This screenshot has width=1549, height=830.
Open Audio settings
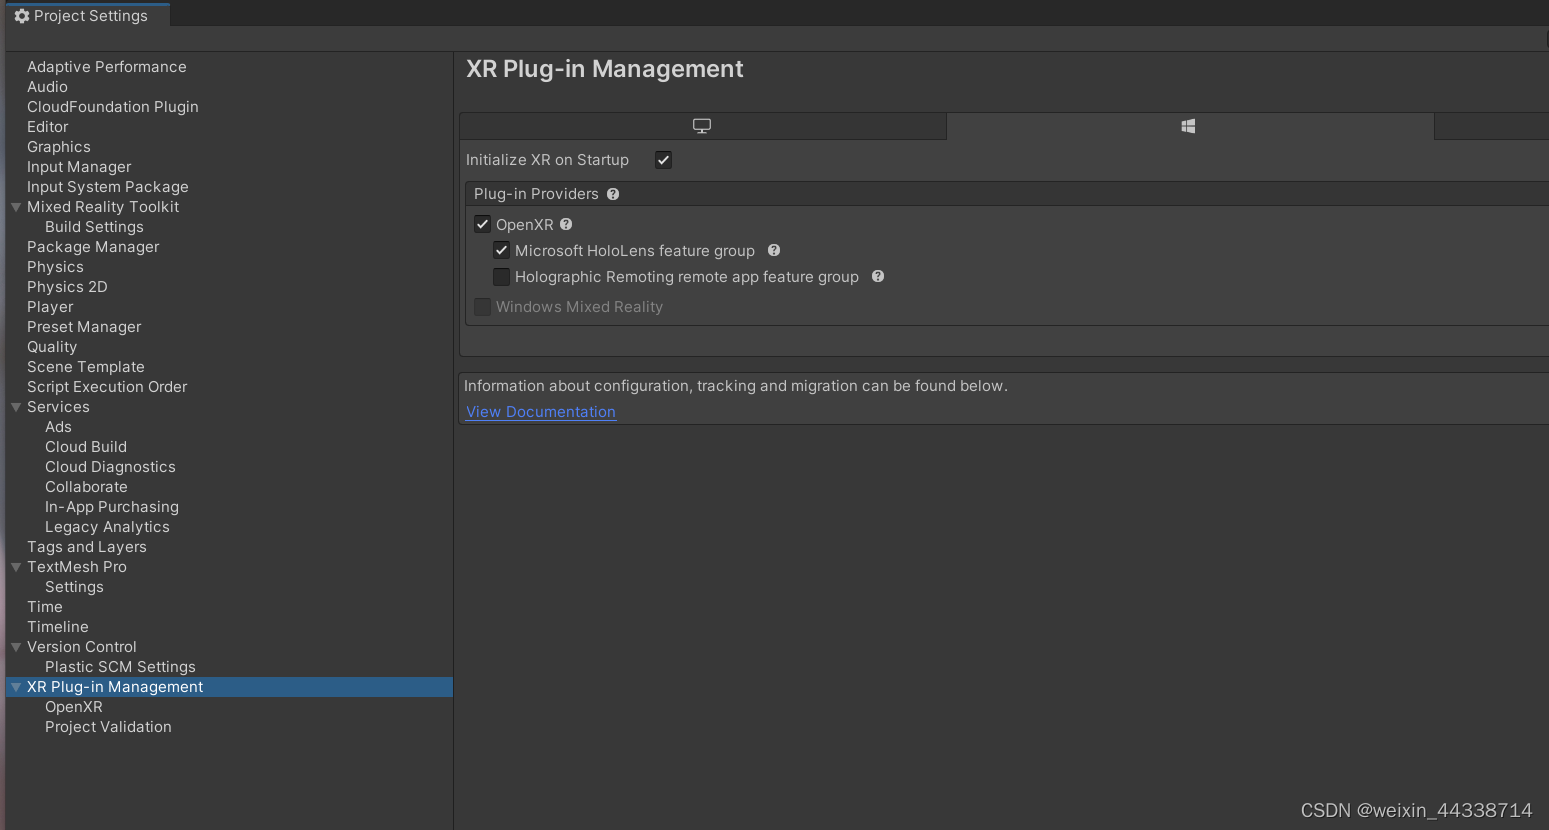(x=47, y=87)
